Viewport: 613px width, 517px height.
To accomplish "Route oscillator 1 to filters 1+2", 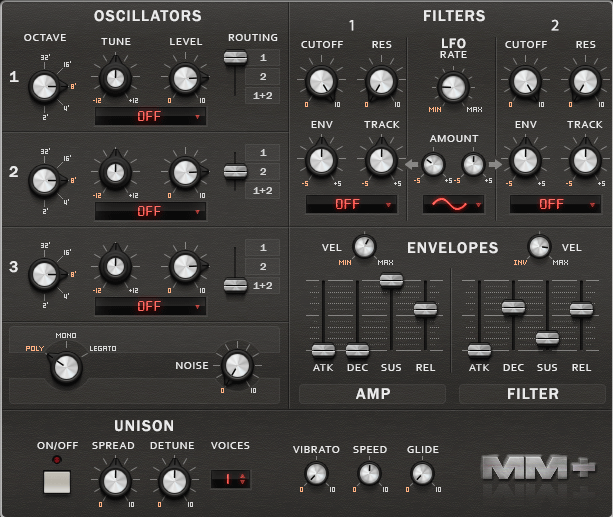I will point(263,95).
